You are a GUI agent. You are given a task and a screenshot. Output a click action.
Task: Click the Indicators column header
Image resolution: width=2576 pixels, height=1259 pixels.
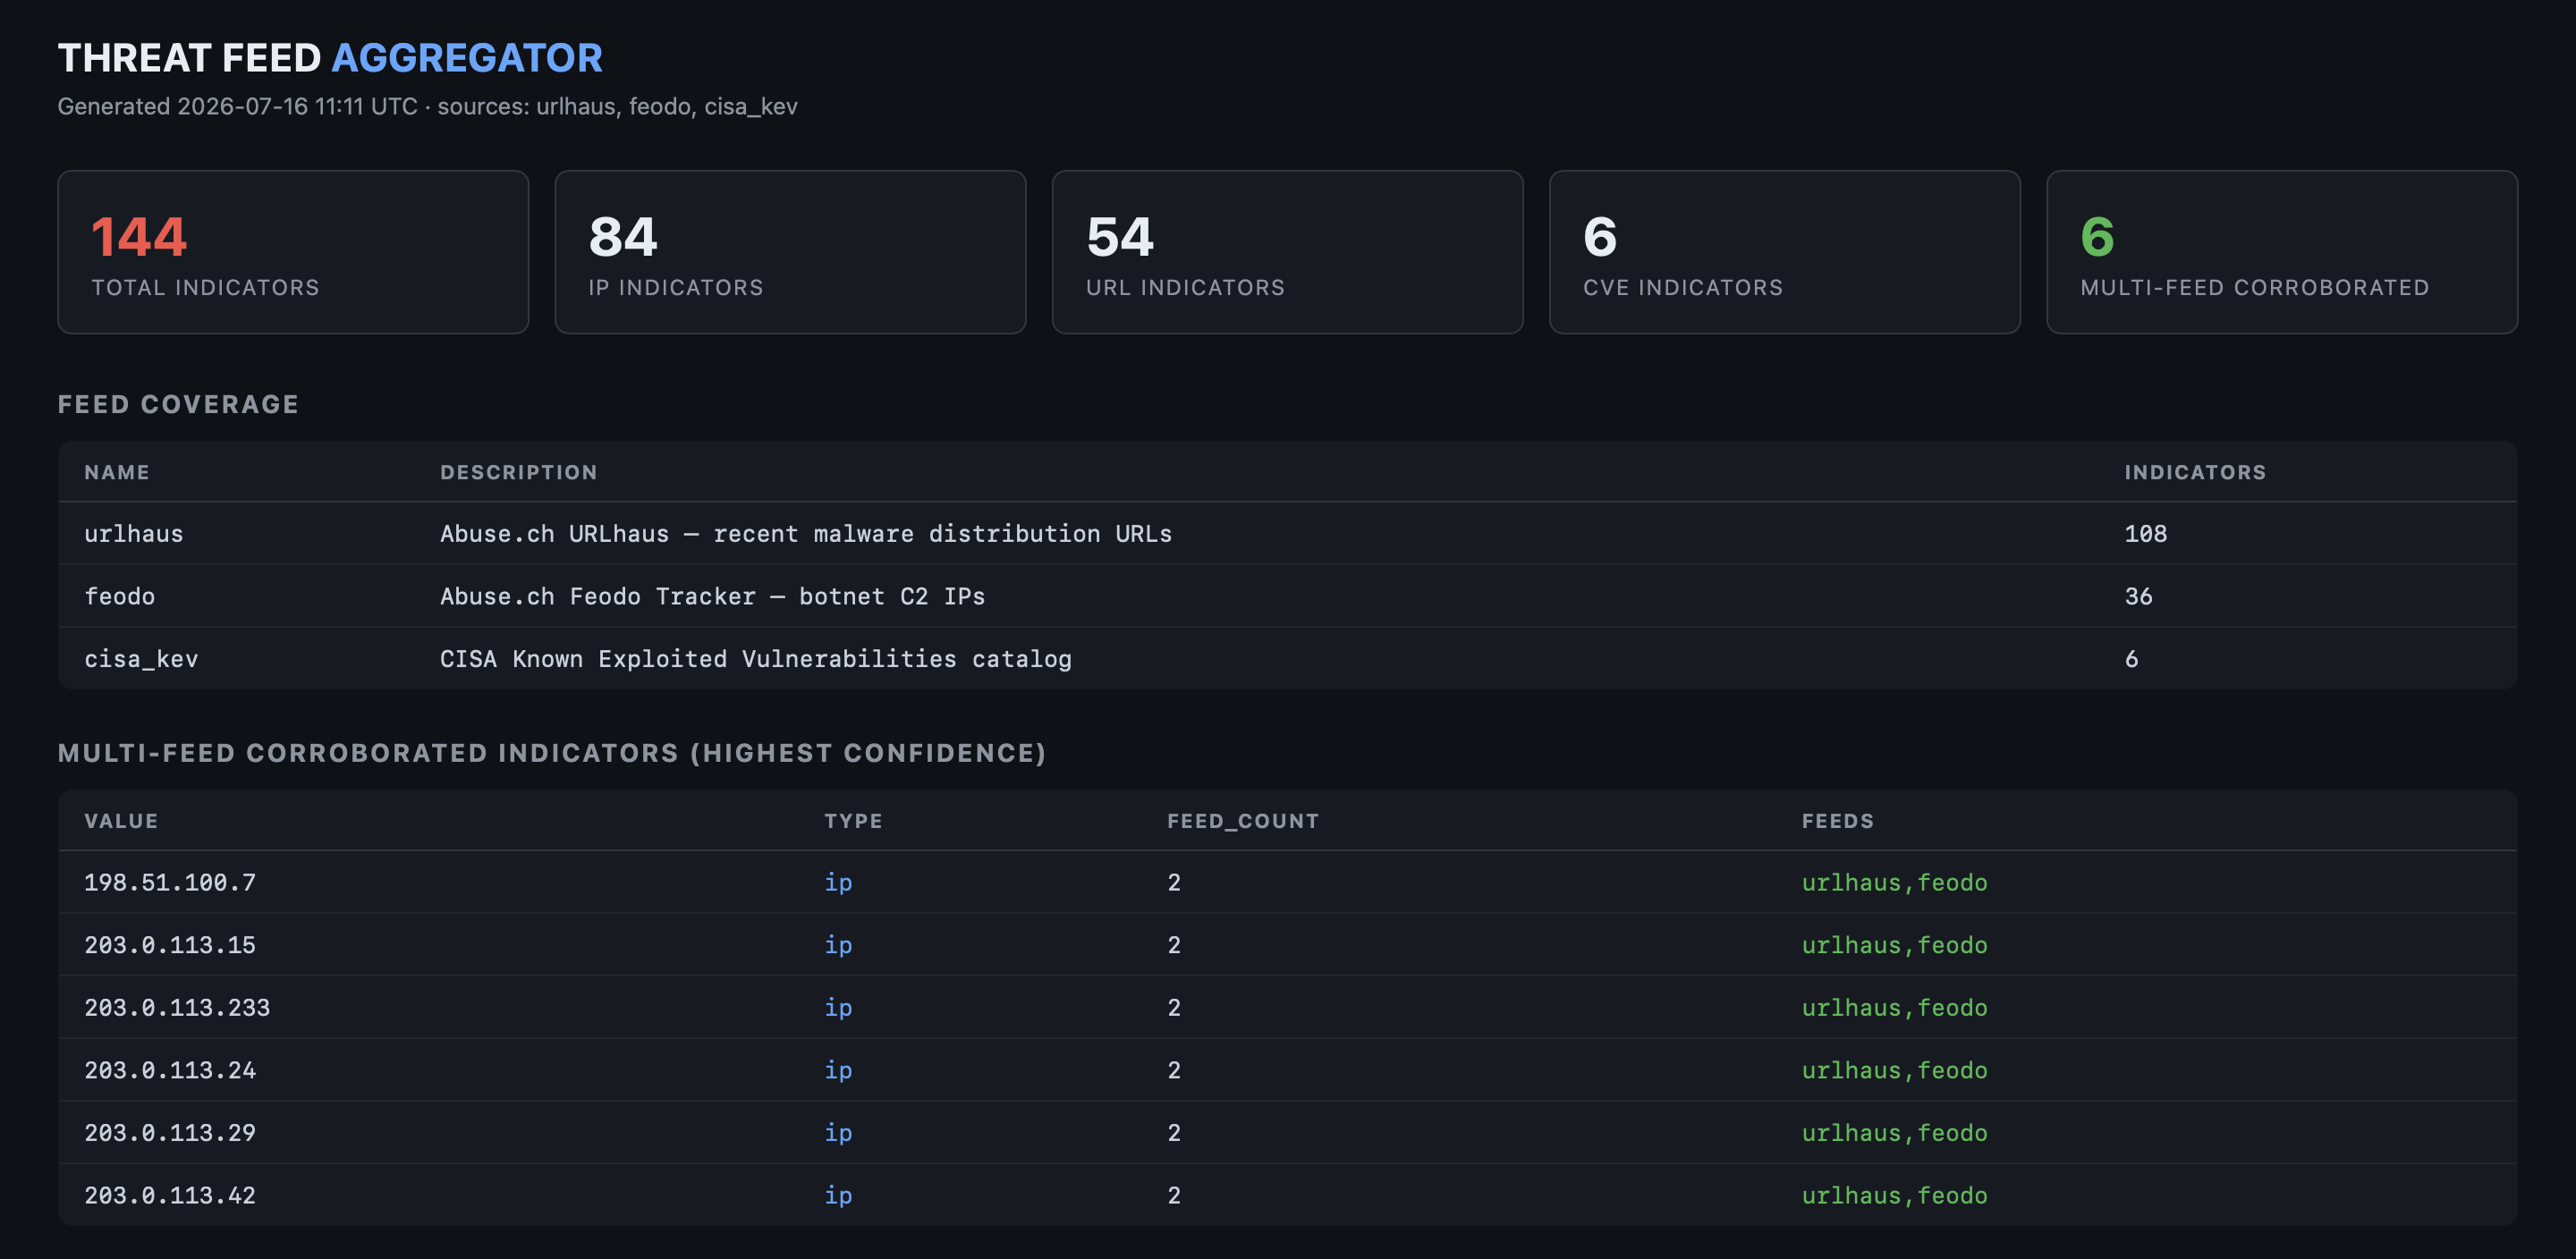pos(2195,472)
